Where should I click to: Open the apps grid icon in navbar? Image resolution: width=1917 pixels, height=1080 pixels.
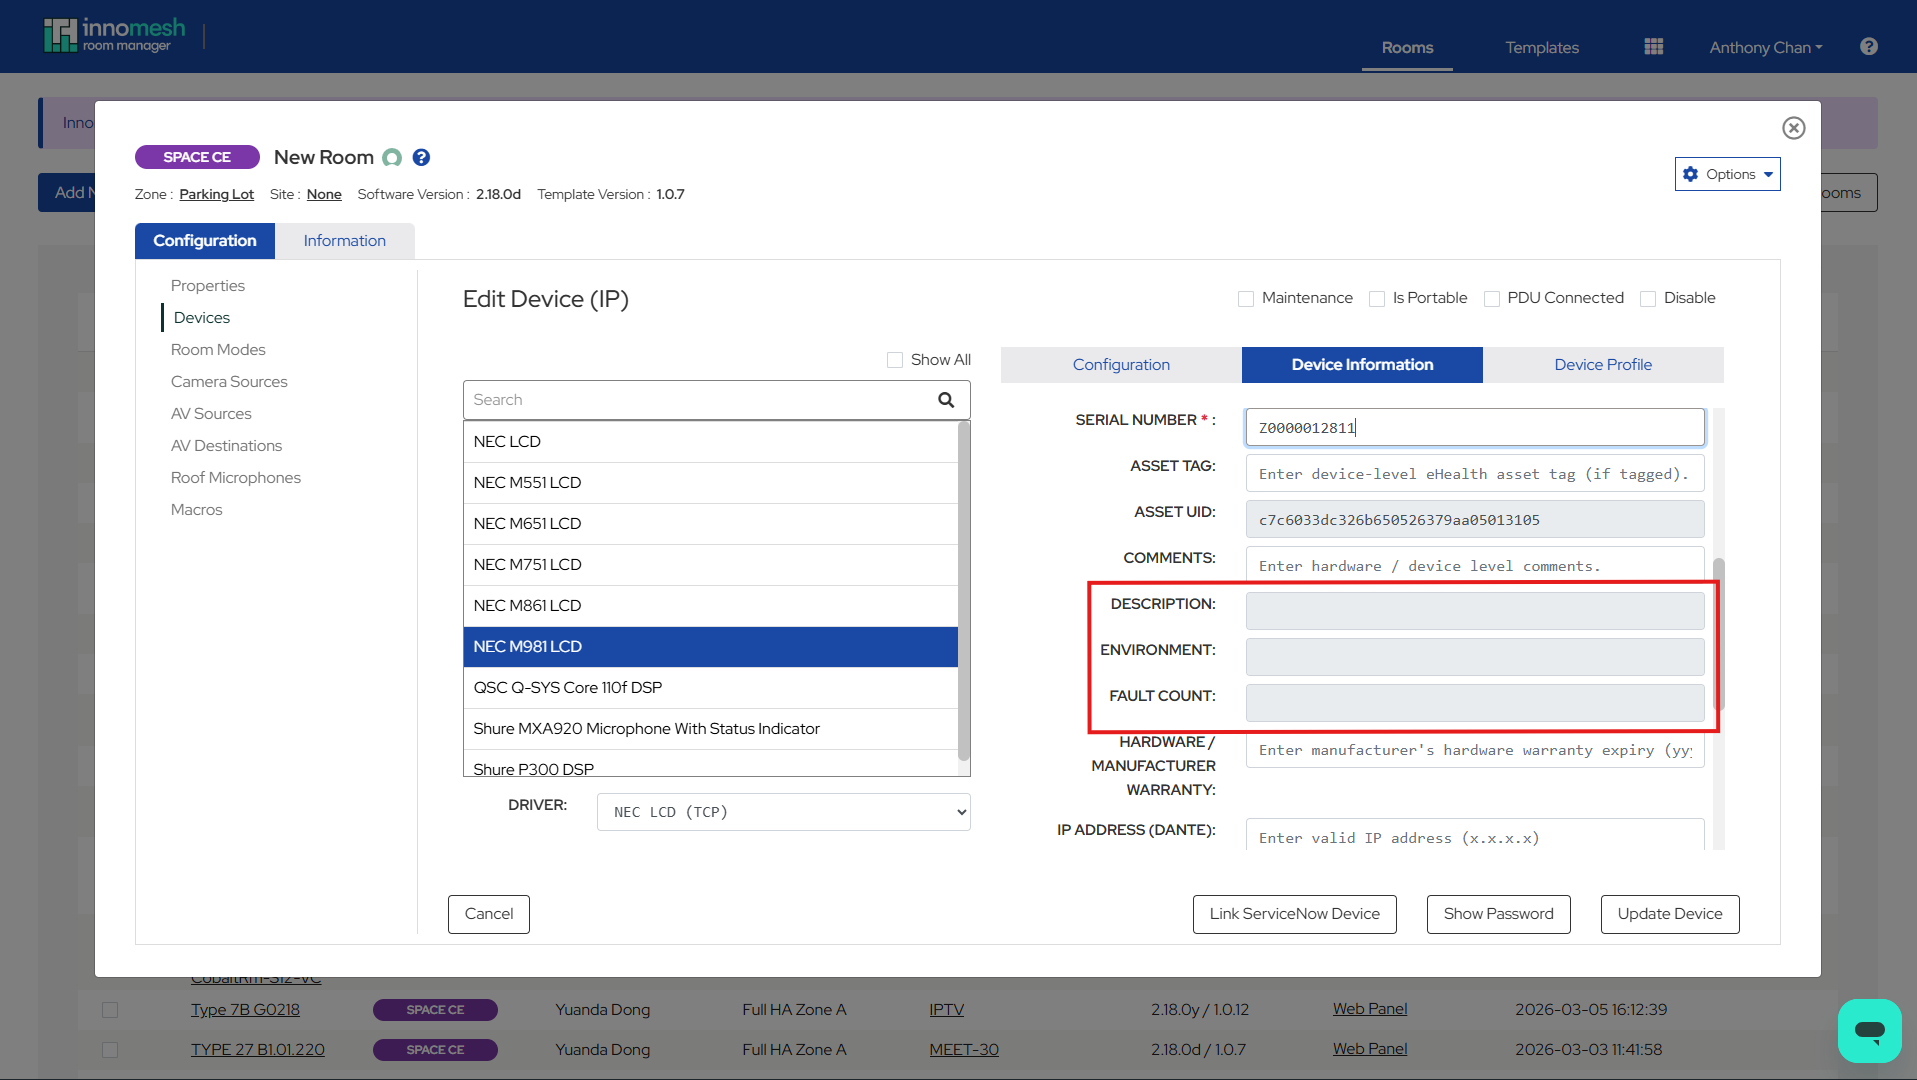tap(1652, 46)
